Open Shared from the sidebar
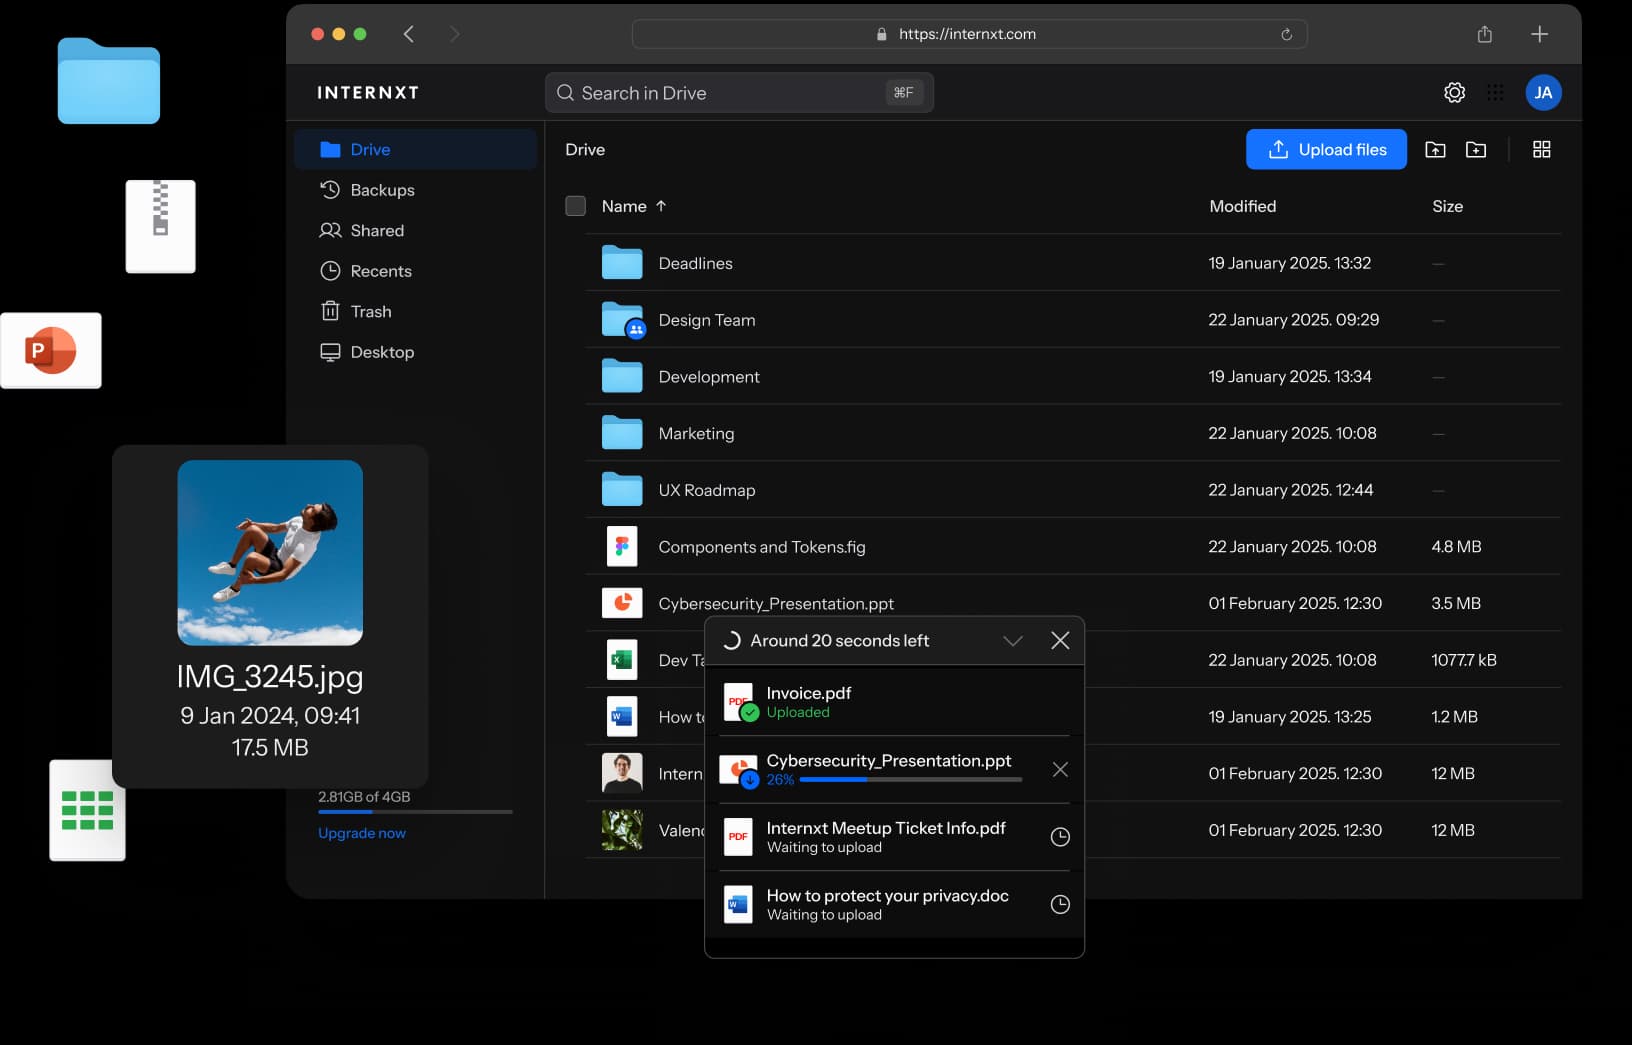Viewport: 1632px width, 1045px height. (x=377, y=230)
